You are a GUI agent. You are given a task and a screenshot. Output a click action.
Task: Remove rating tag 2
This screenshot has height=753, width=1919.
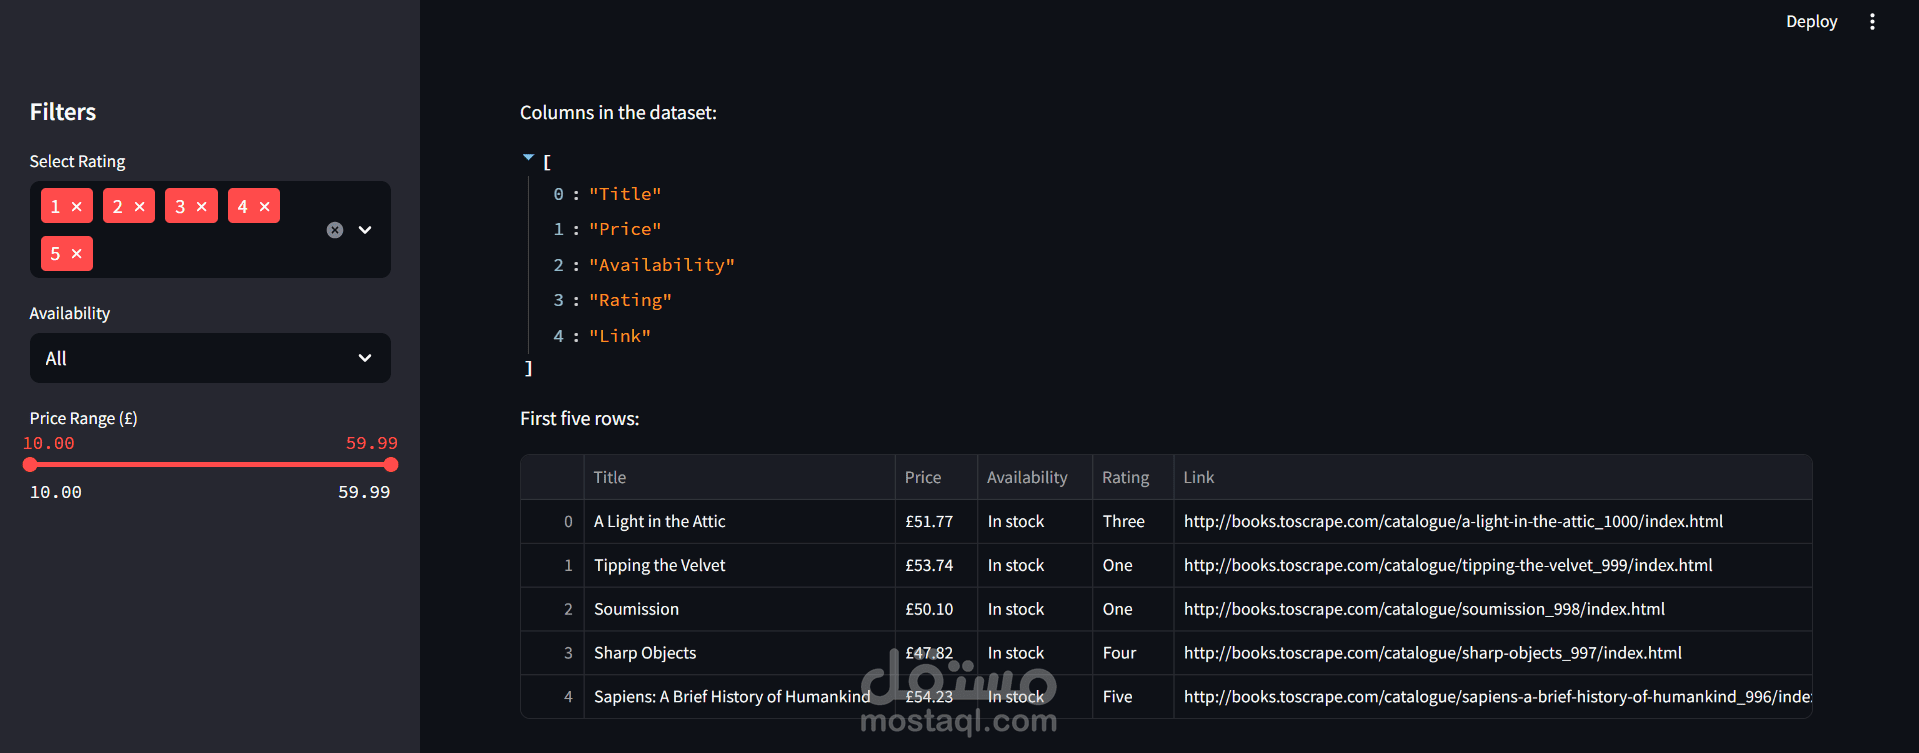tap(140, 207)
